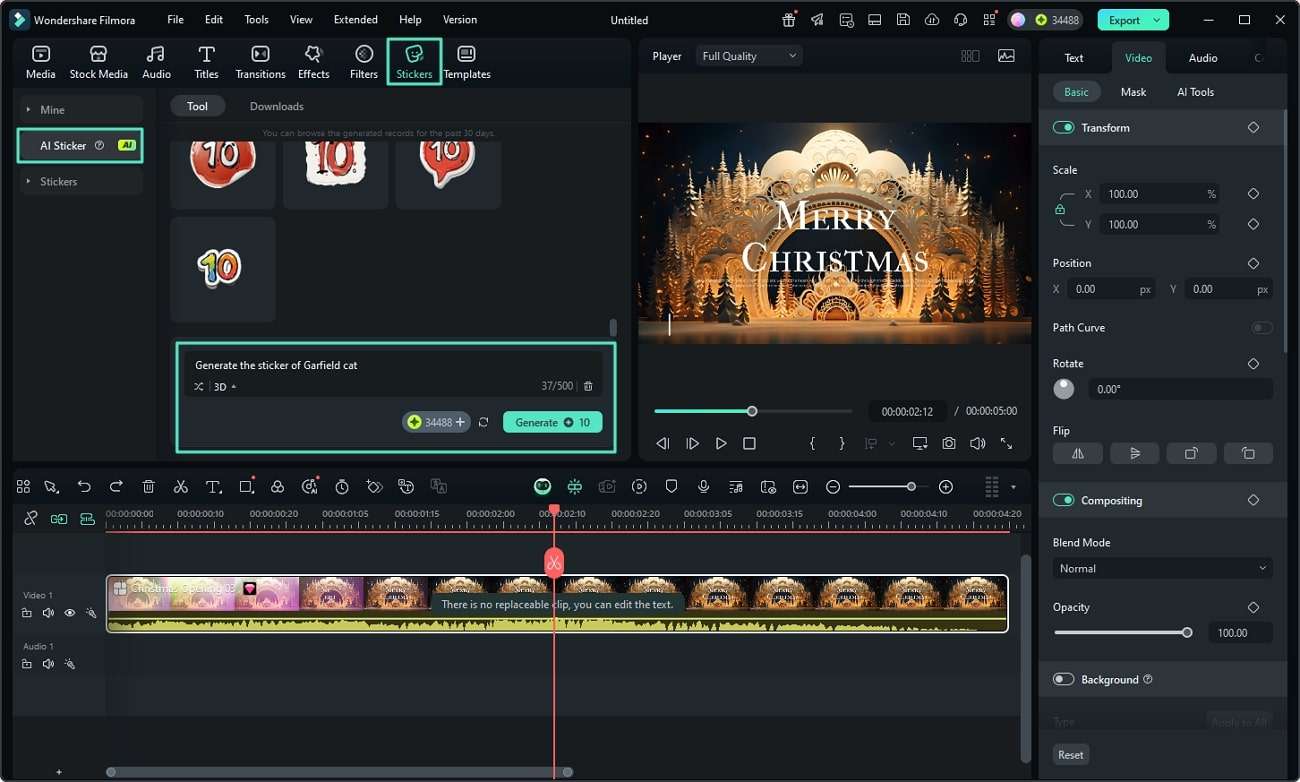Toggle the Transform switch
Viewport: 1300px width, 782px height.
pyautogui.click(x=1064, y=128)
